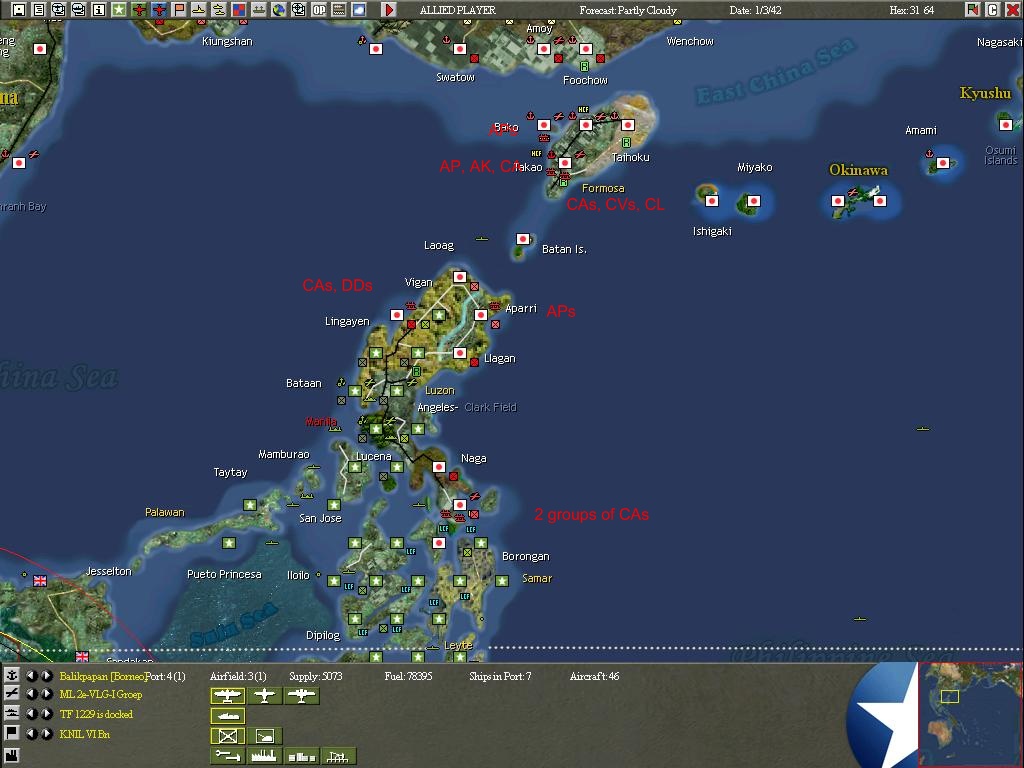The width and height of the screenshot is (1024, 768).
Task: Click the info 'i' toolbar icon
Action: point(99,9)
